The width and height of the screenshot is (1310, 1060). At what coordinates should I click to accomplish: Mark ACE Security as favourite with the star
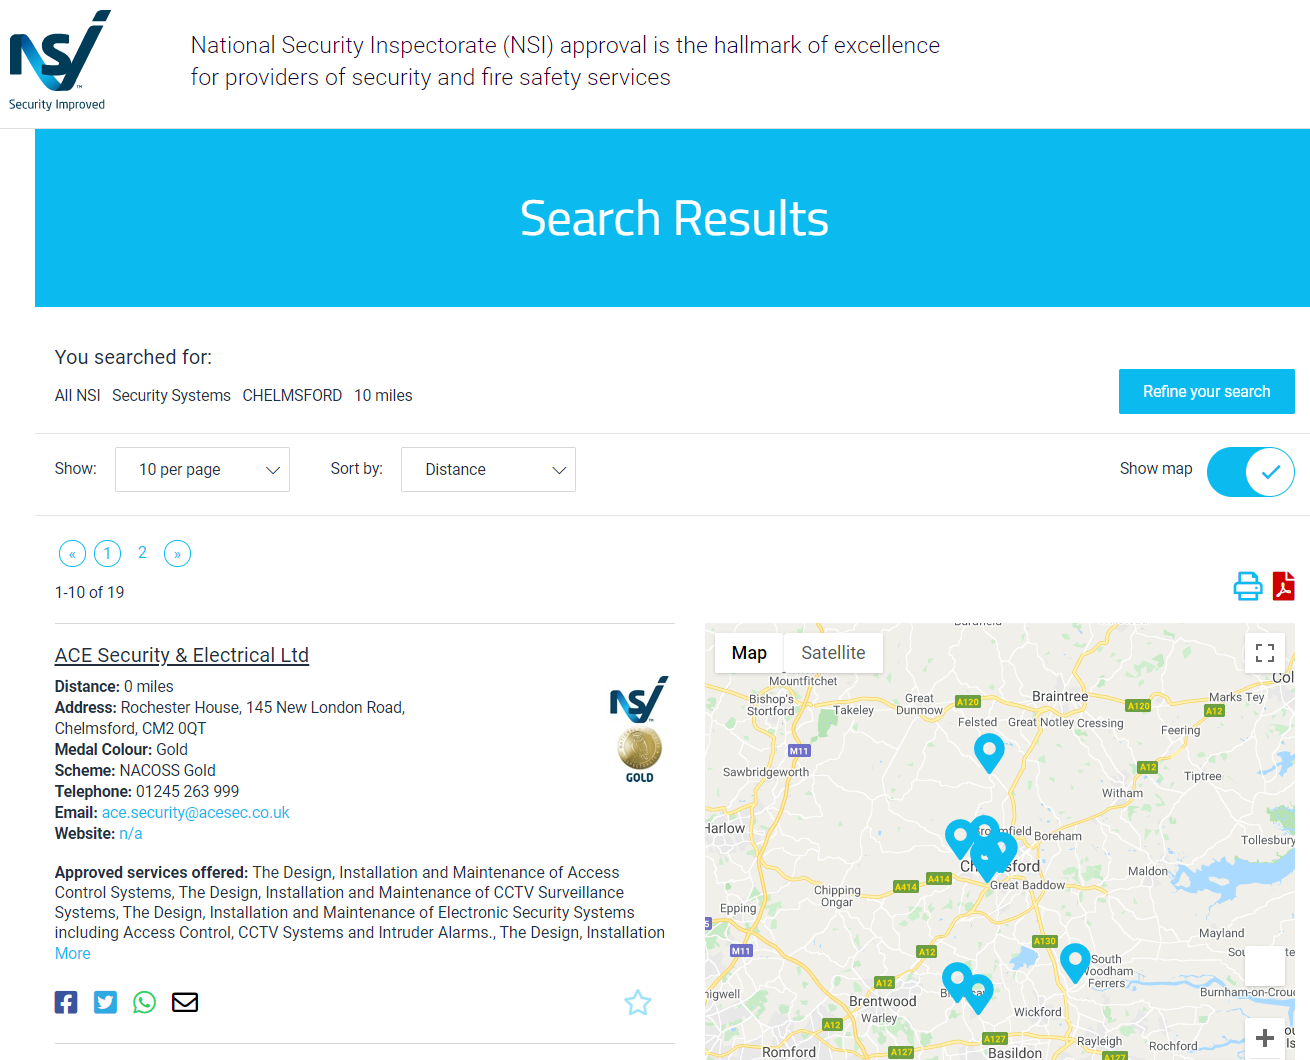[637, 1002]
